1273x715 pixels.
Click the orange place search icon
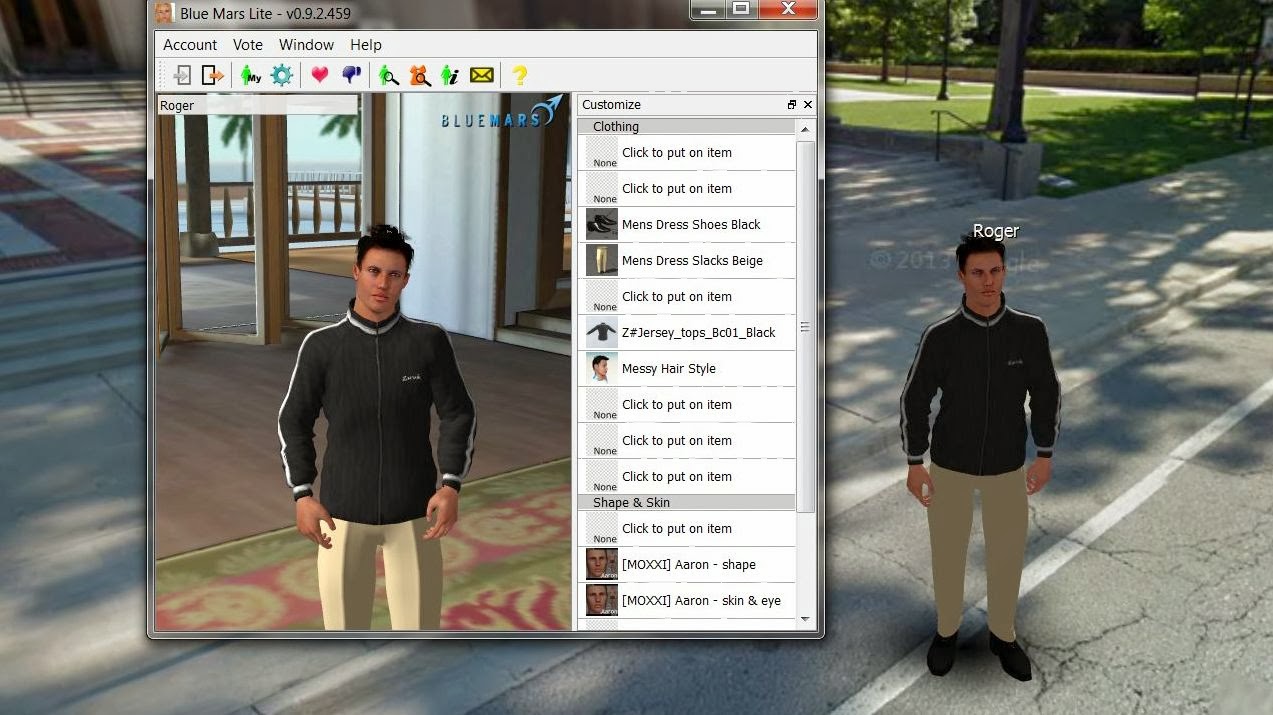(420, 75)
